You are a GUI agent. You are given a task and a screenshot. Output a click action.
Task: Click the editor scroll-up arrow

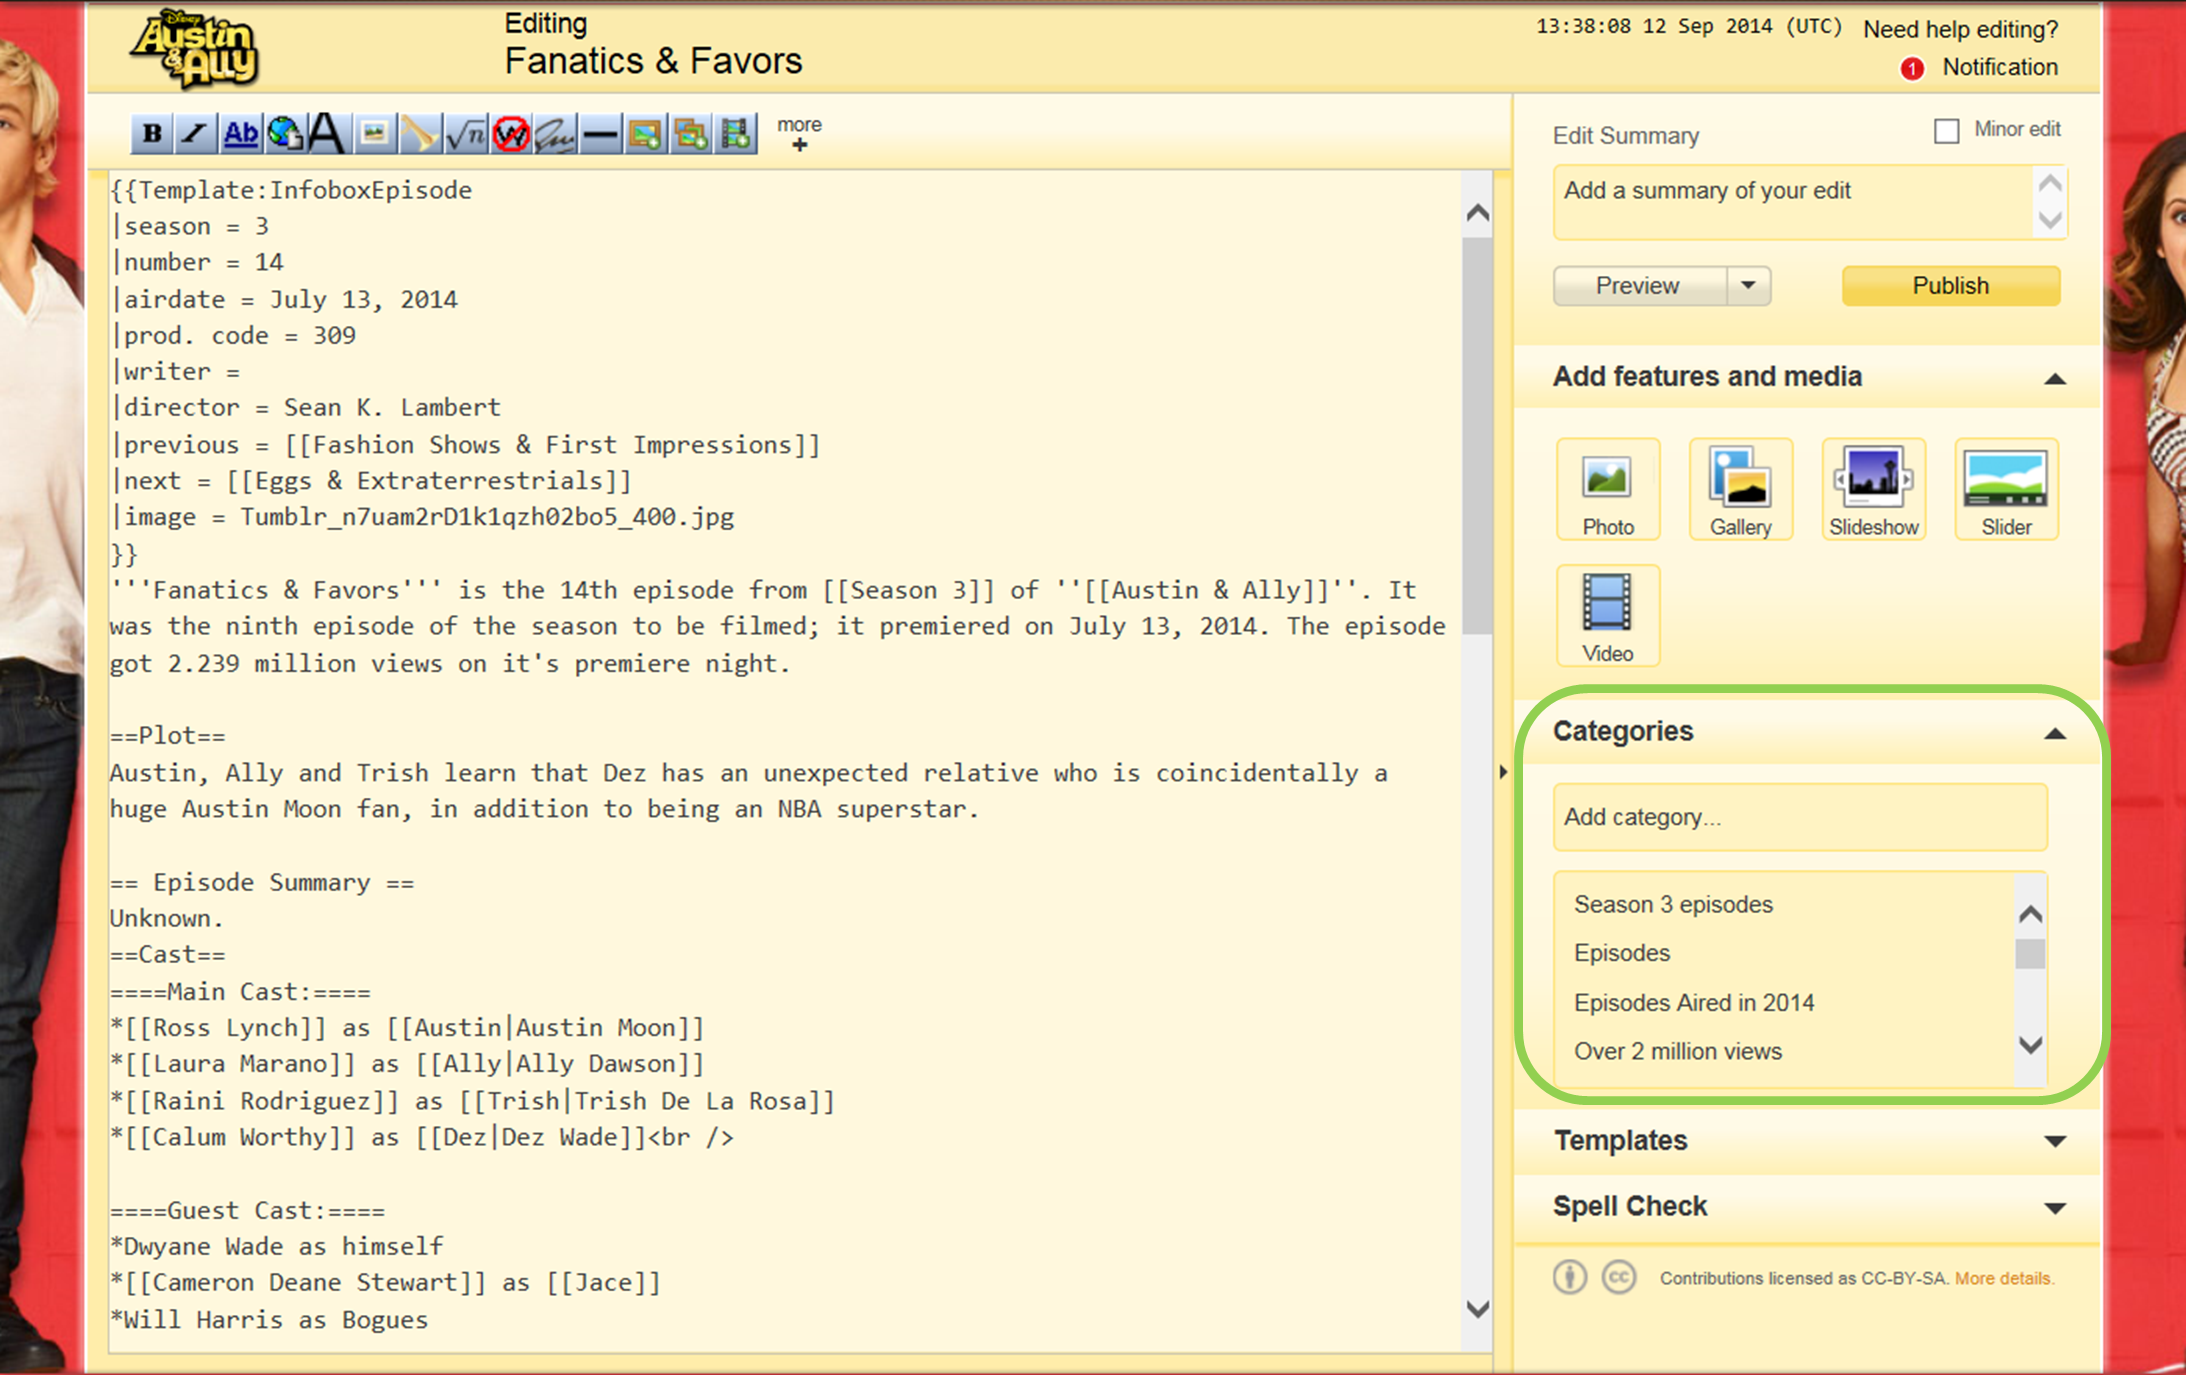click(x=1477, y=213)
